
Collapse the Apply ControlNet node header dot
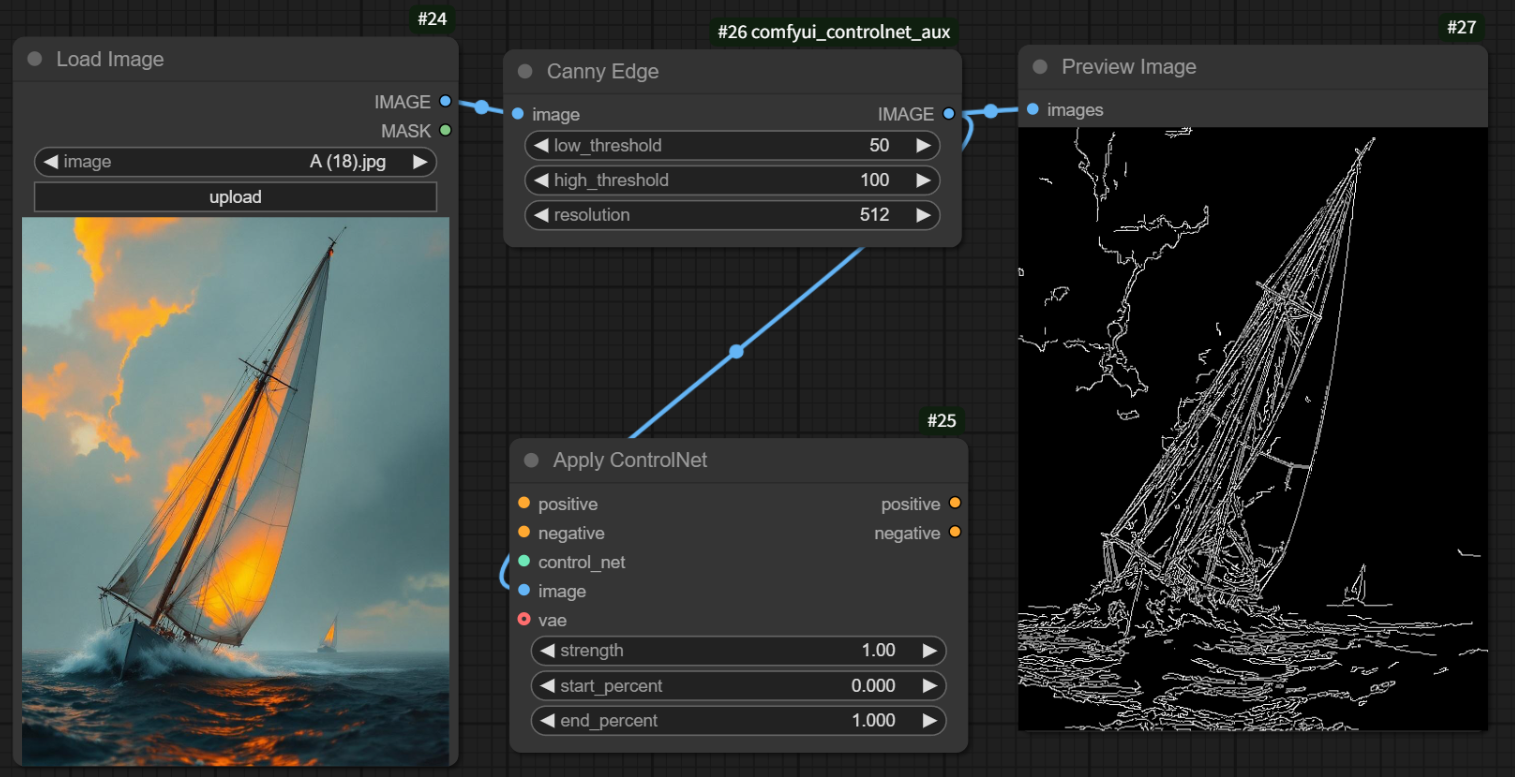(529, 460)
